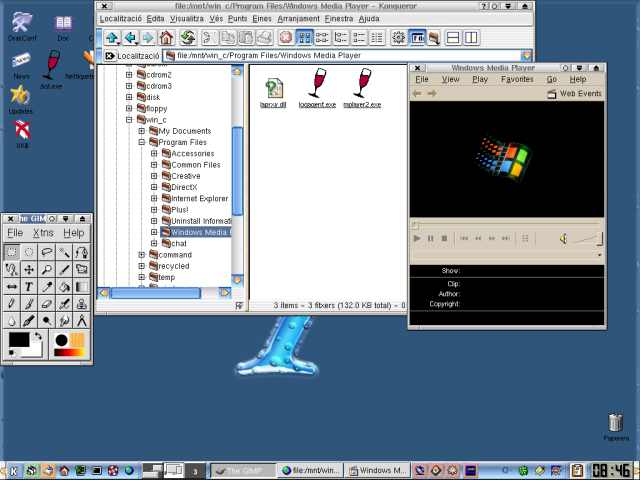The image size is (640, 480).
Task: Select the Measure compass tool in GIMP
Action: pos(82,321)
